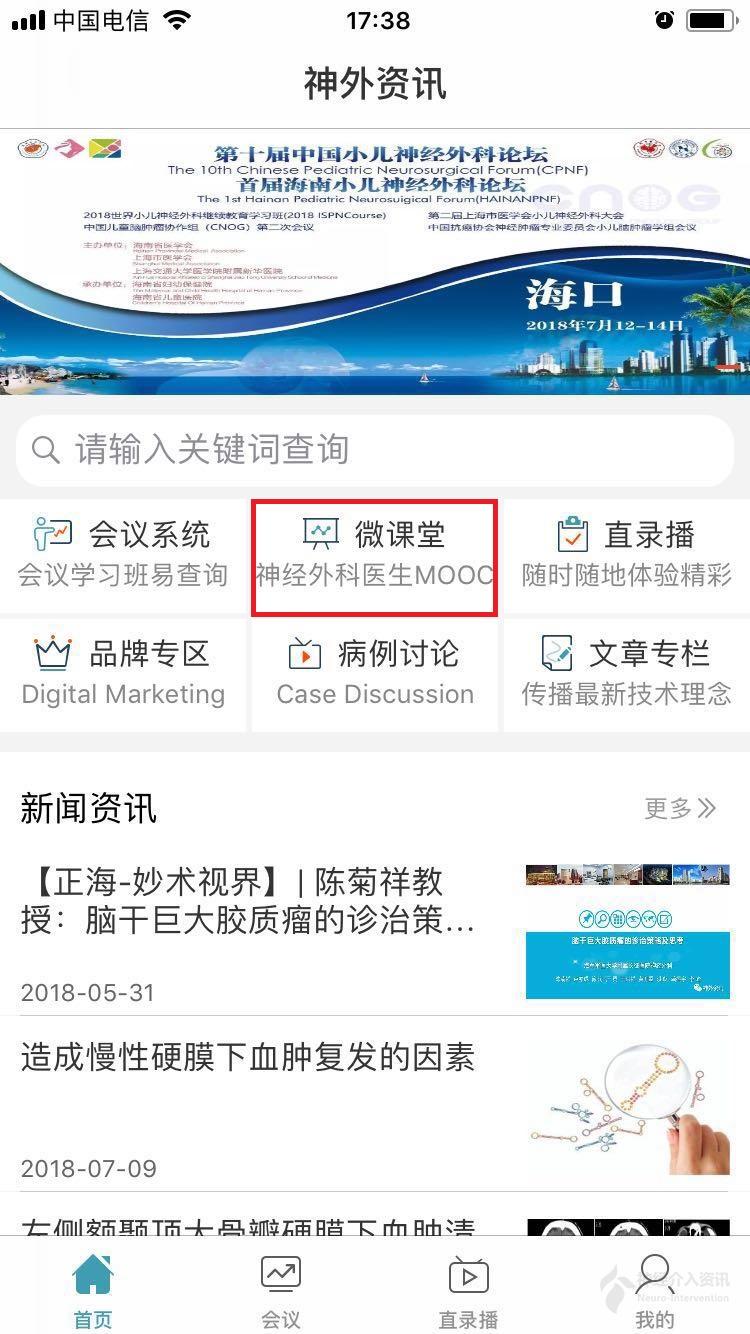Open article 脑干巨大胶质瘤的诊治策略
The height and width of the screenshot is (1334, 750).
click(248, 901)
